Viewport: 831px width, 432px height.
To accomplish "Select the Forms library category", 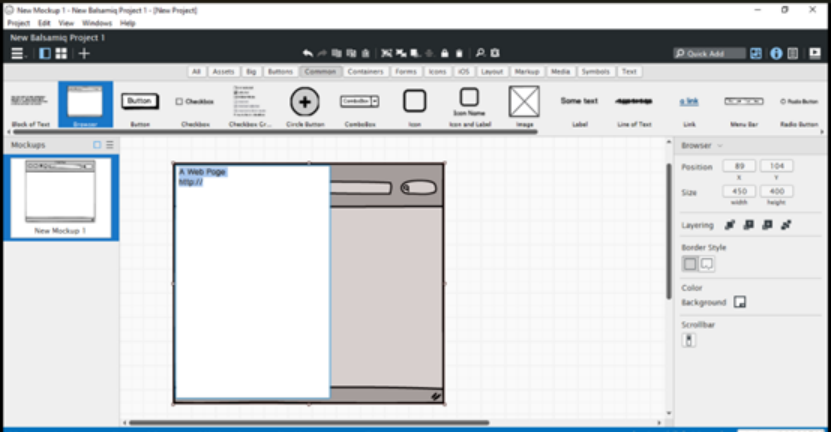I will (x=406, y=72).
